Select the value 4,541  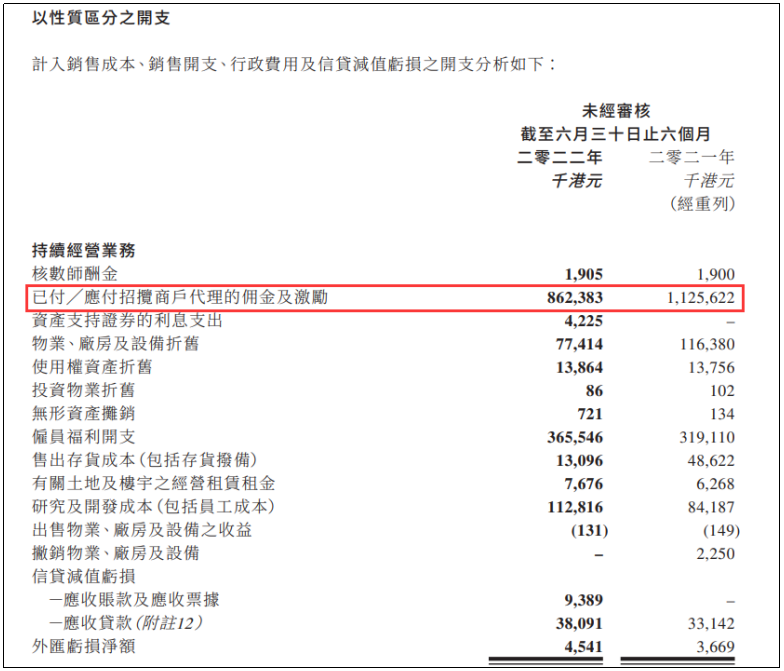click(x=584, y=647)
